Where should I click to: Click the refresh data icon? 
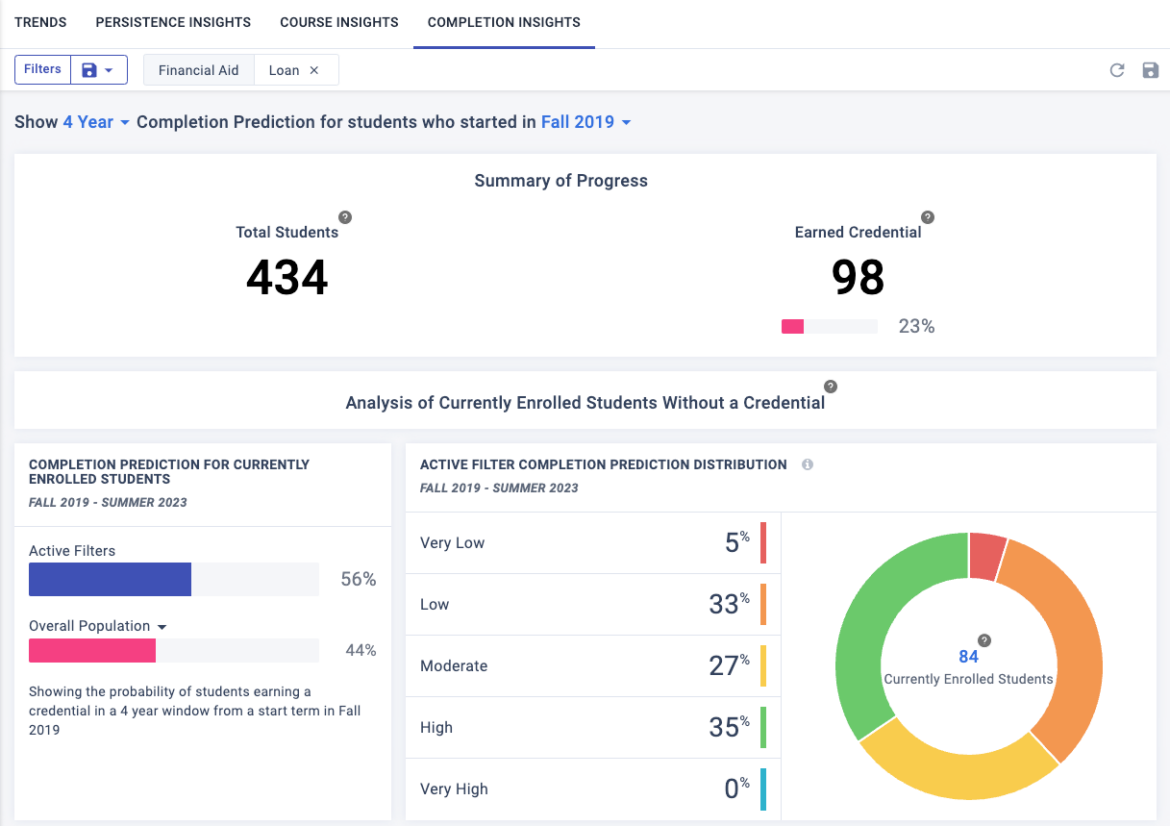click(x=1117, y=69)
